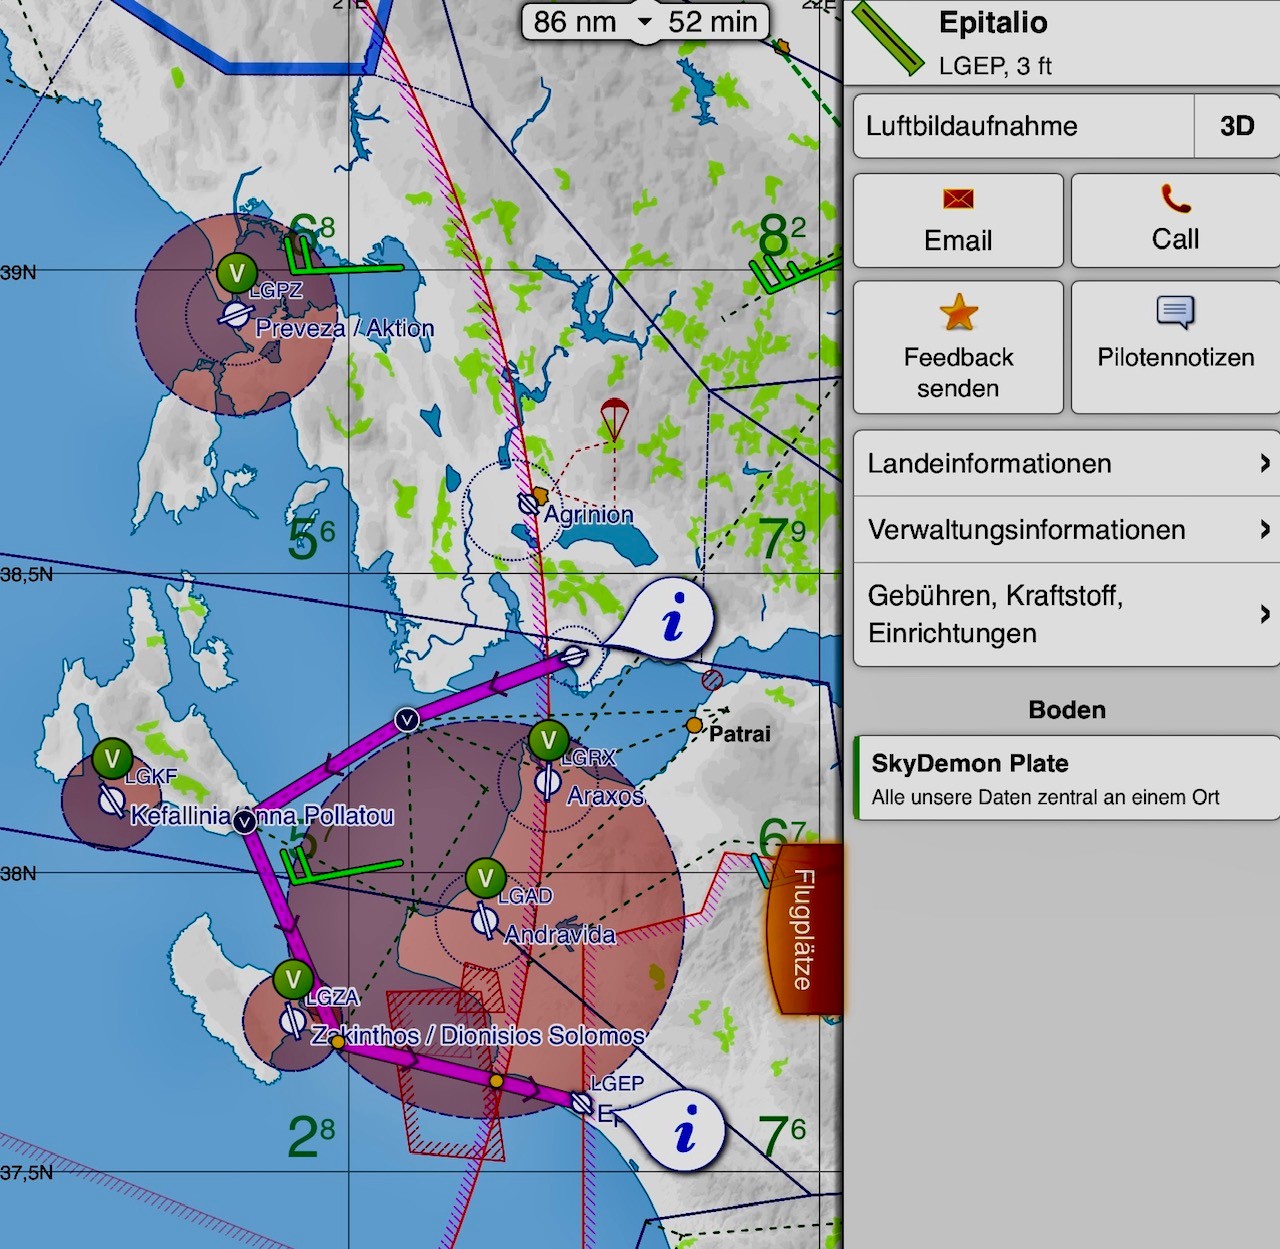Image resolution: width=1280 pixels, height=1249 pixels.
Task: Click the Epitalio runway icon
Action: 887,40
